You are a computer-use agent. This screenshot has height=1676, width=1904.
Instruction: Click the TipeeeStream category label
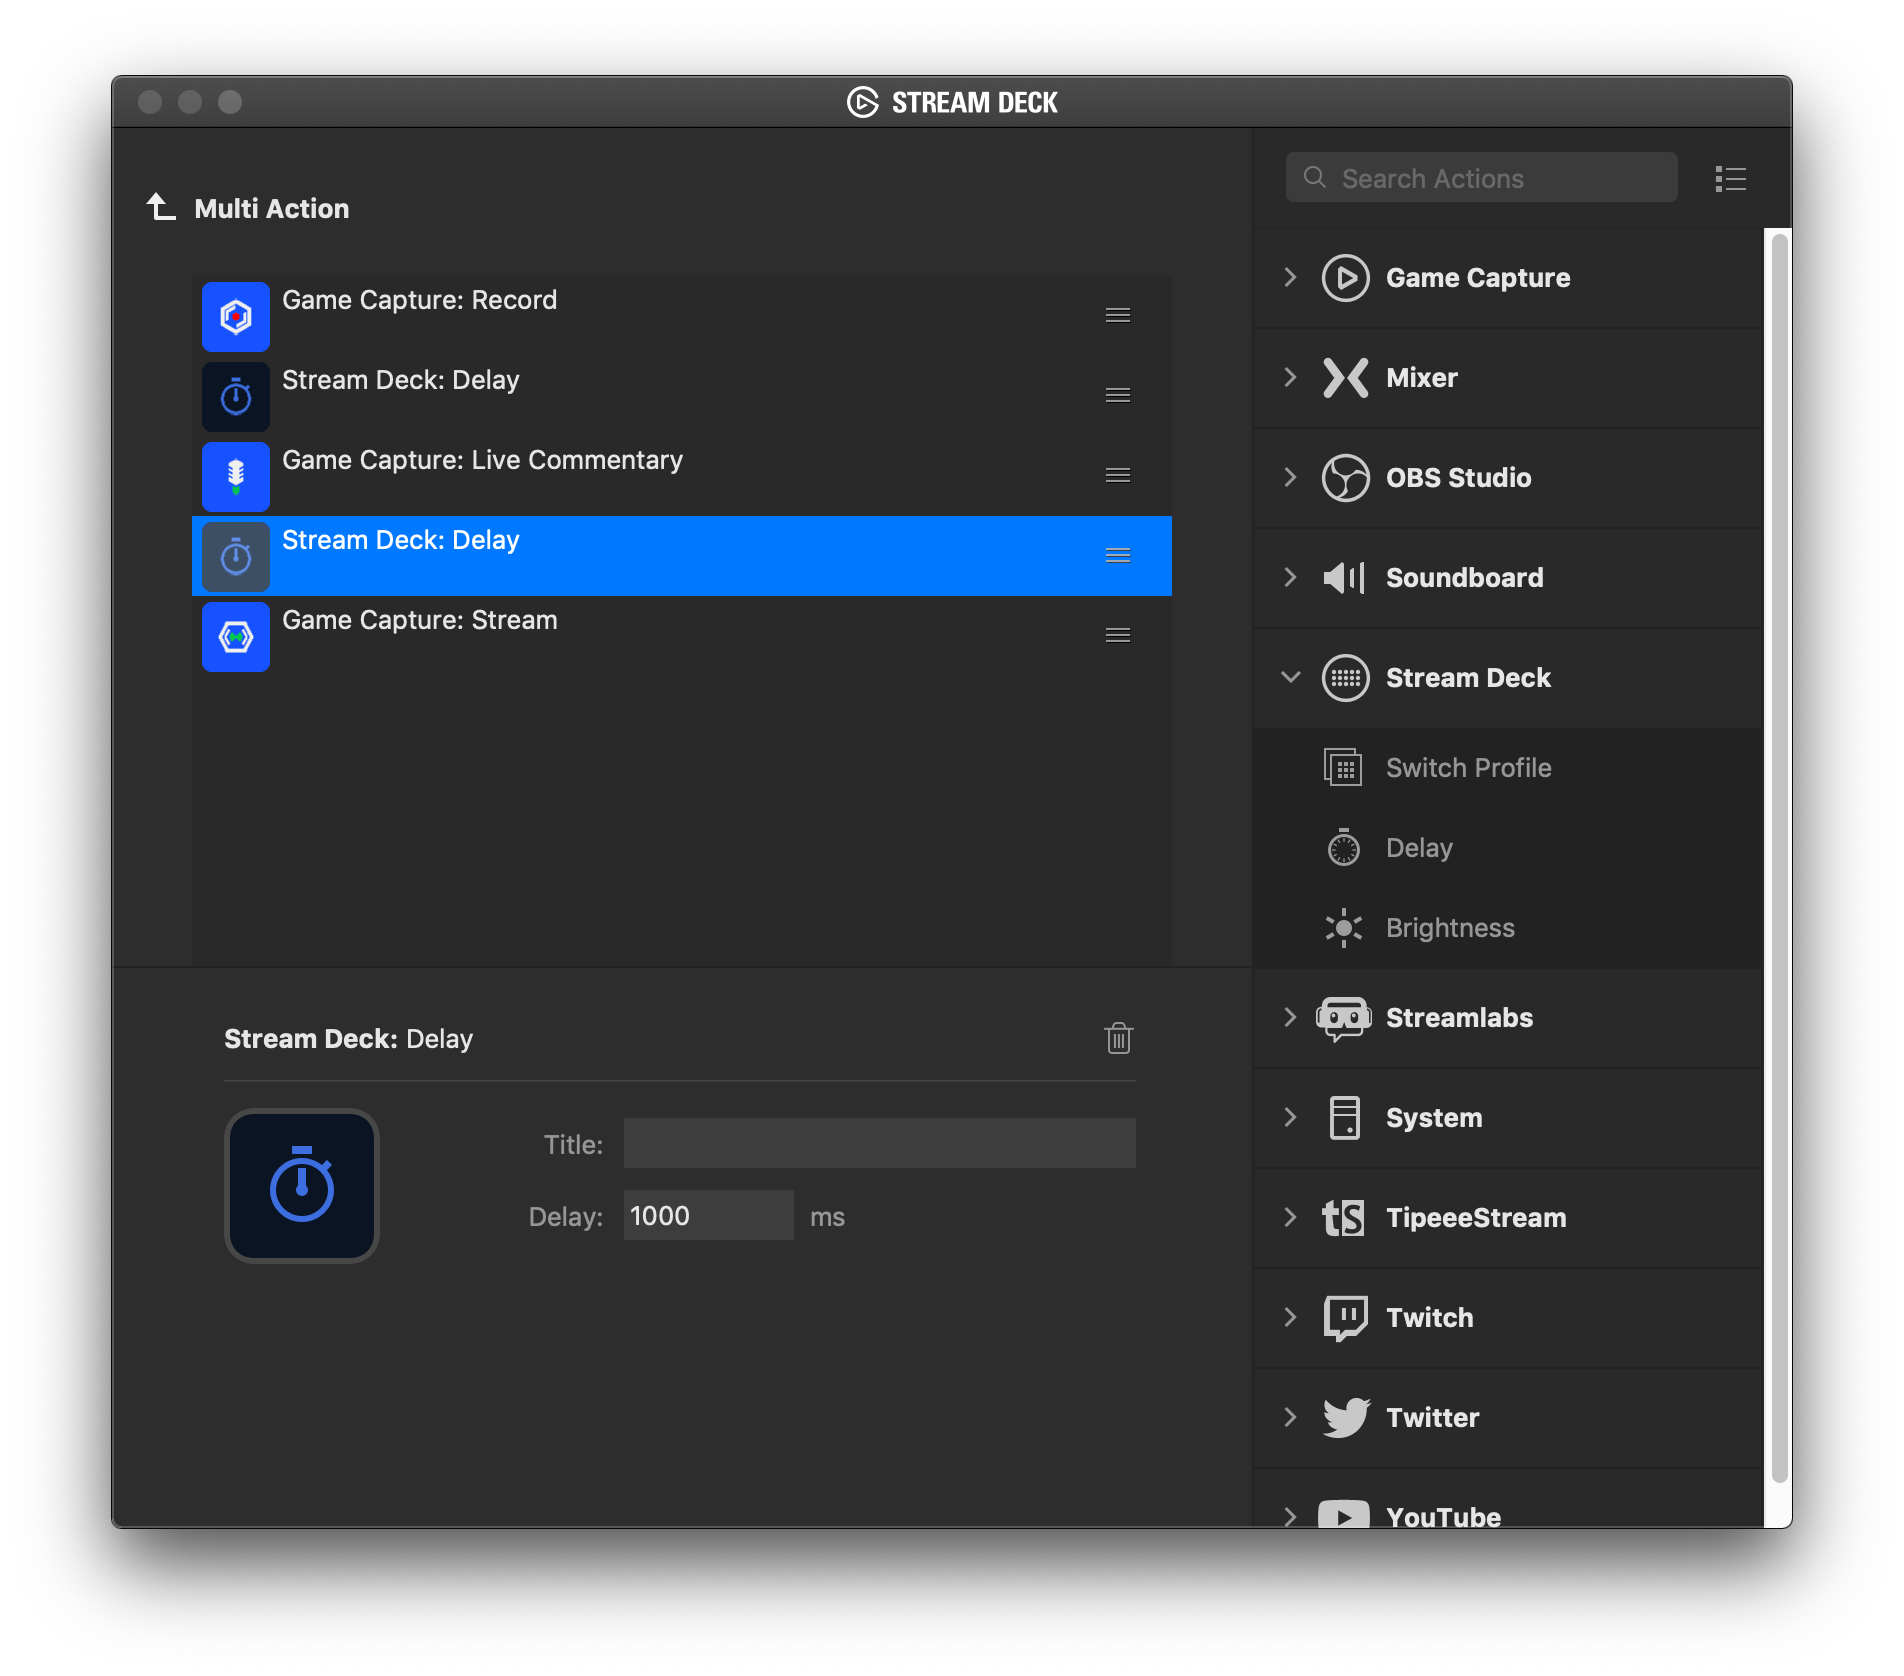coord(1477,1218)
